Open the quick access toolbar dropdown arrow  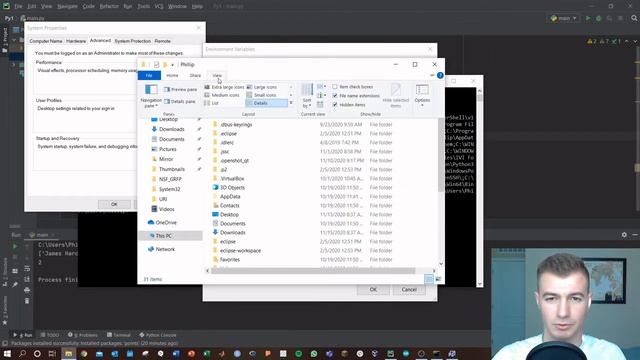[172, 65]
